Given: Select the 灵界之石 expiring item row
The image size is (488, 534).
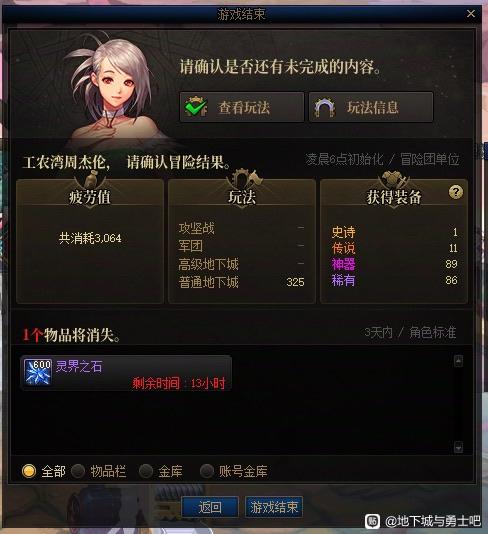Looking at the screenshot, I should click(x=126, y=373).
